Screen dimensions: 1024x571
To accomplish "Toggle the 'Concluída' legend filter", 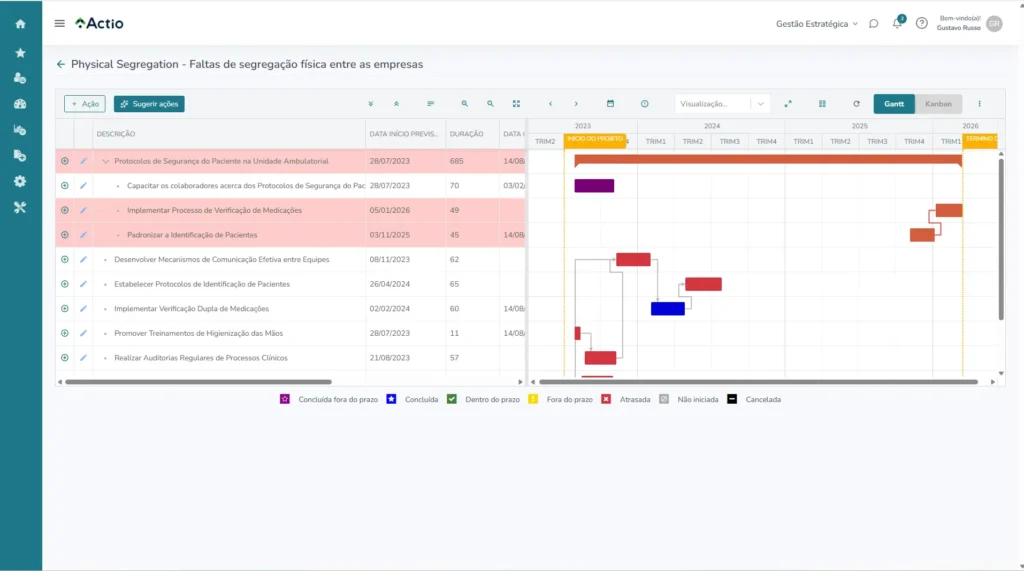I will click(391, 399).
